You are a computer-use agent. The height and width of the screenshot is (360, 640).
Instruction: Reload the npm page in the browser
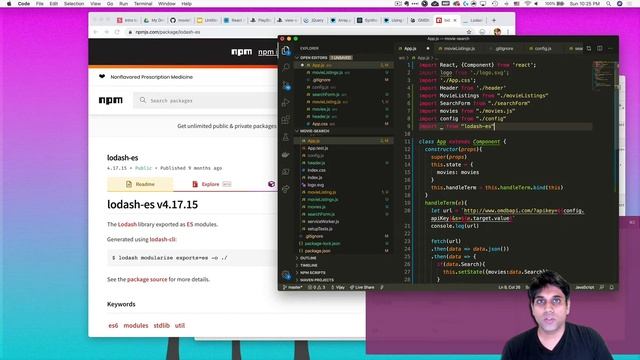pos(117,32)
